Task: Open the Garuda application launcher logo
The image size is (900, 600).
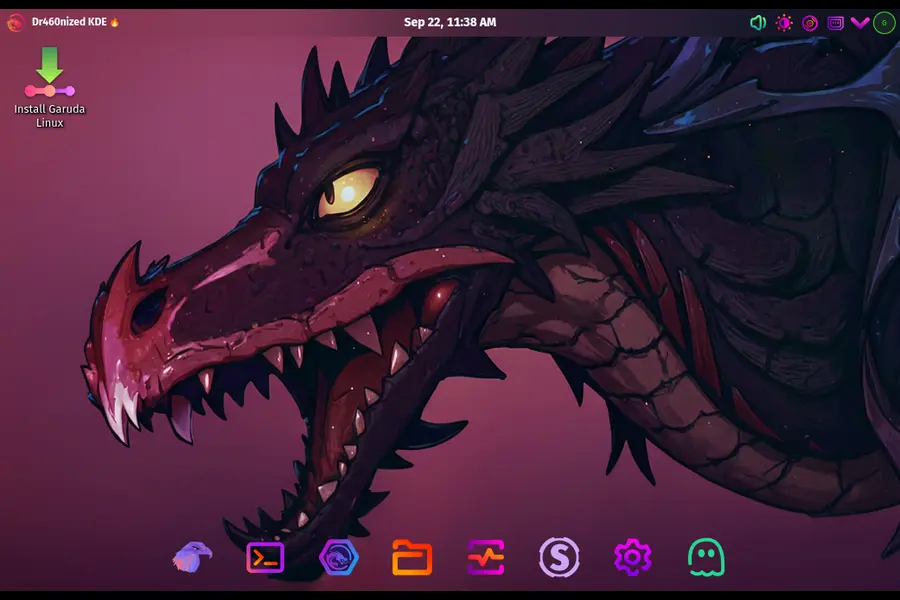Action: (15, 22)
